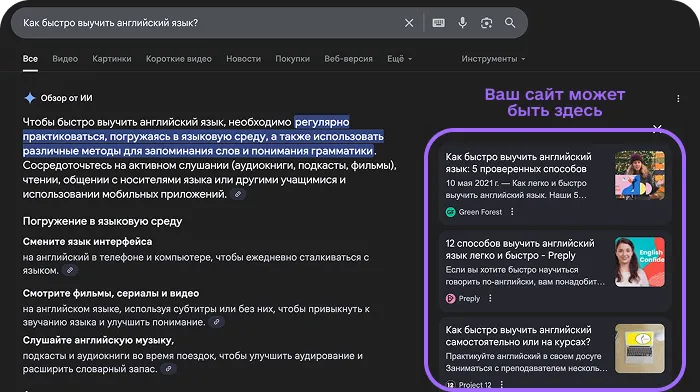Open image search with the camera lens icon

click(486, 23)
